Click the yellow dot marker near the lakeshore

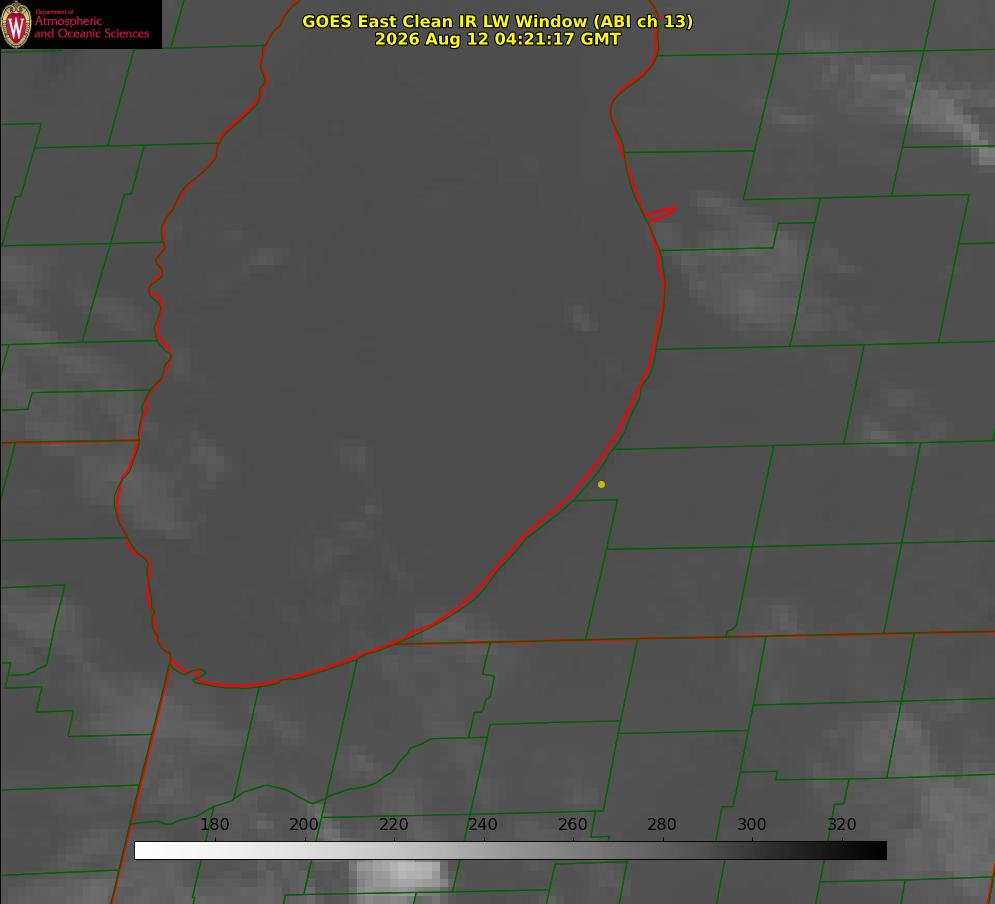tap(601, 484)
